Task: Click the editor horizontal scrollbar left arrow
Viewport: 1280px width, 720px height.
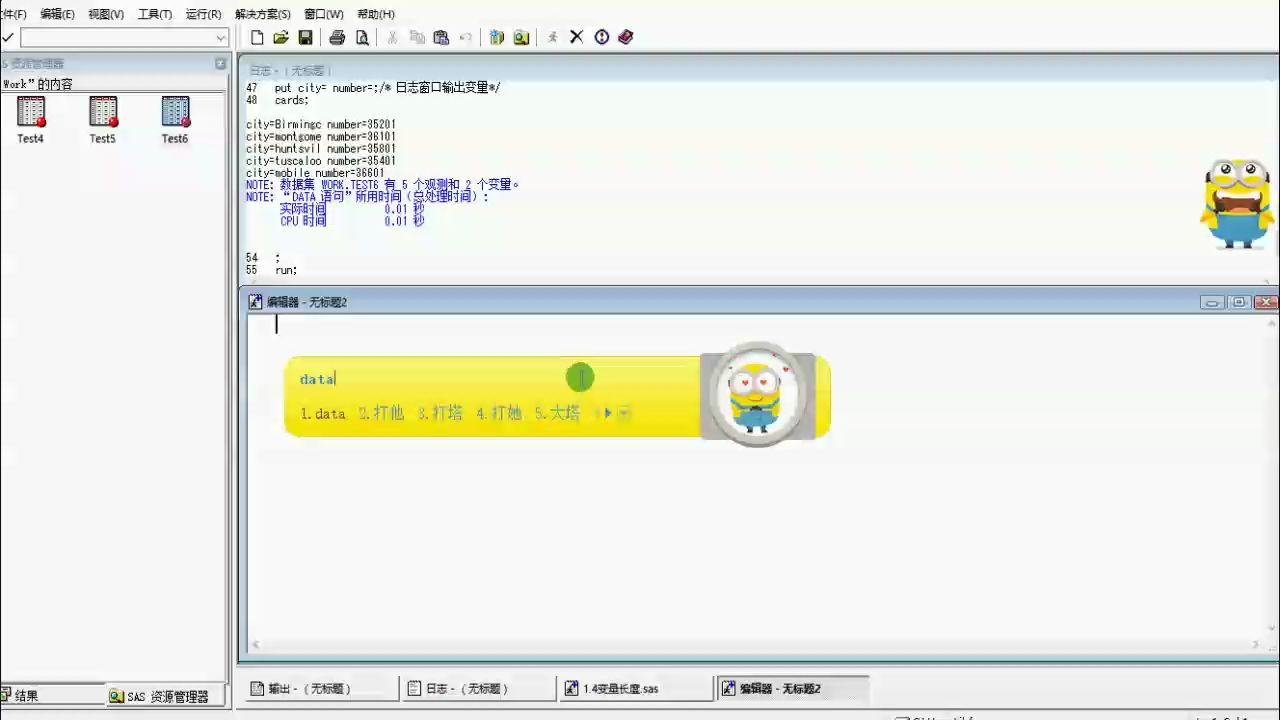Action: tap(255, 645)
